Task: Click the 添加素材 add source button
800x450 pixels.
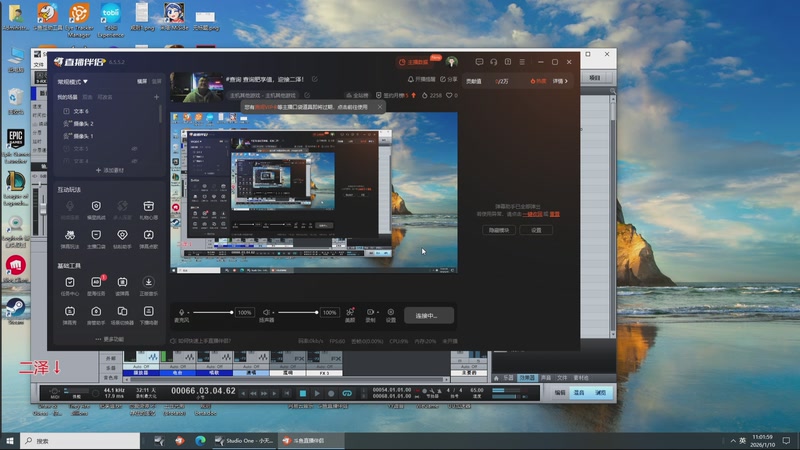Action: (108, 171)
